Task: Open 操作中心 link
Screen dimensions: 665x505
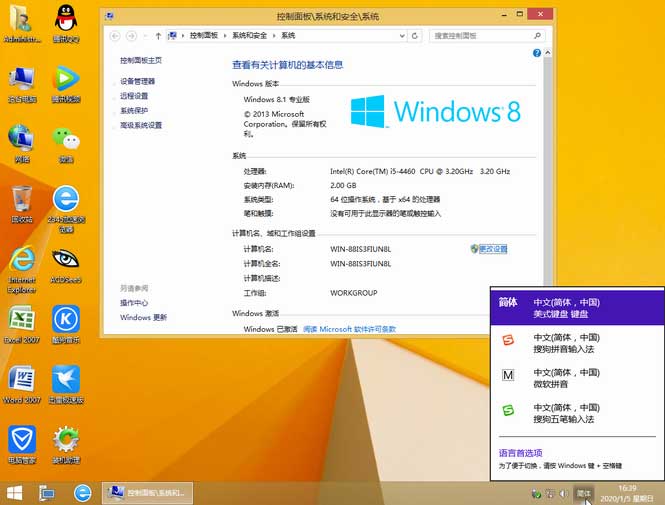Action: (x=134, y=303)
